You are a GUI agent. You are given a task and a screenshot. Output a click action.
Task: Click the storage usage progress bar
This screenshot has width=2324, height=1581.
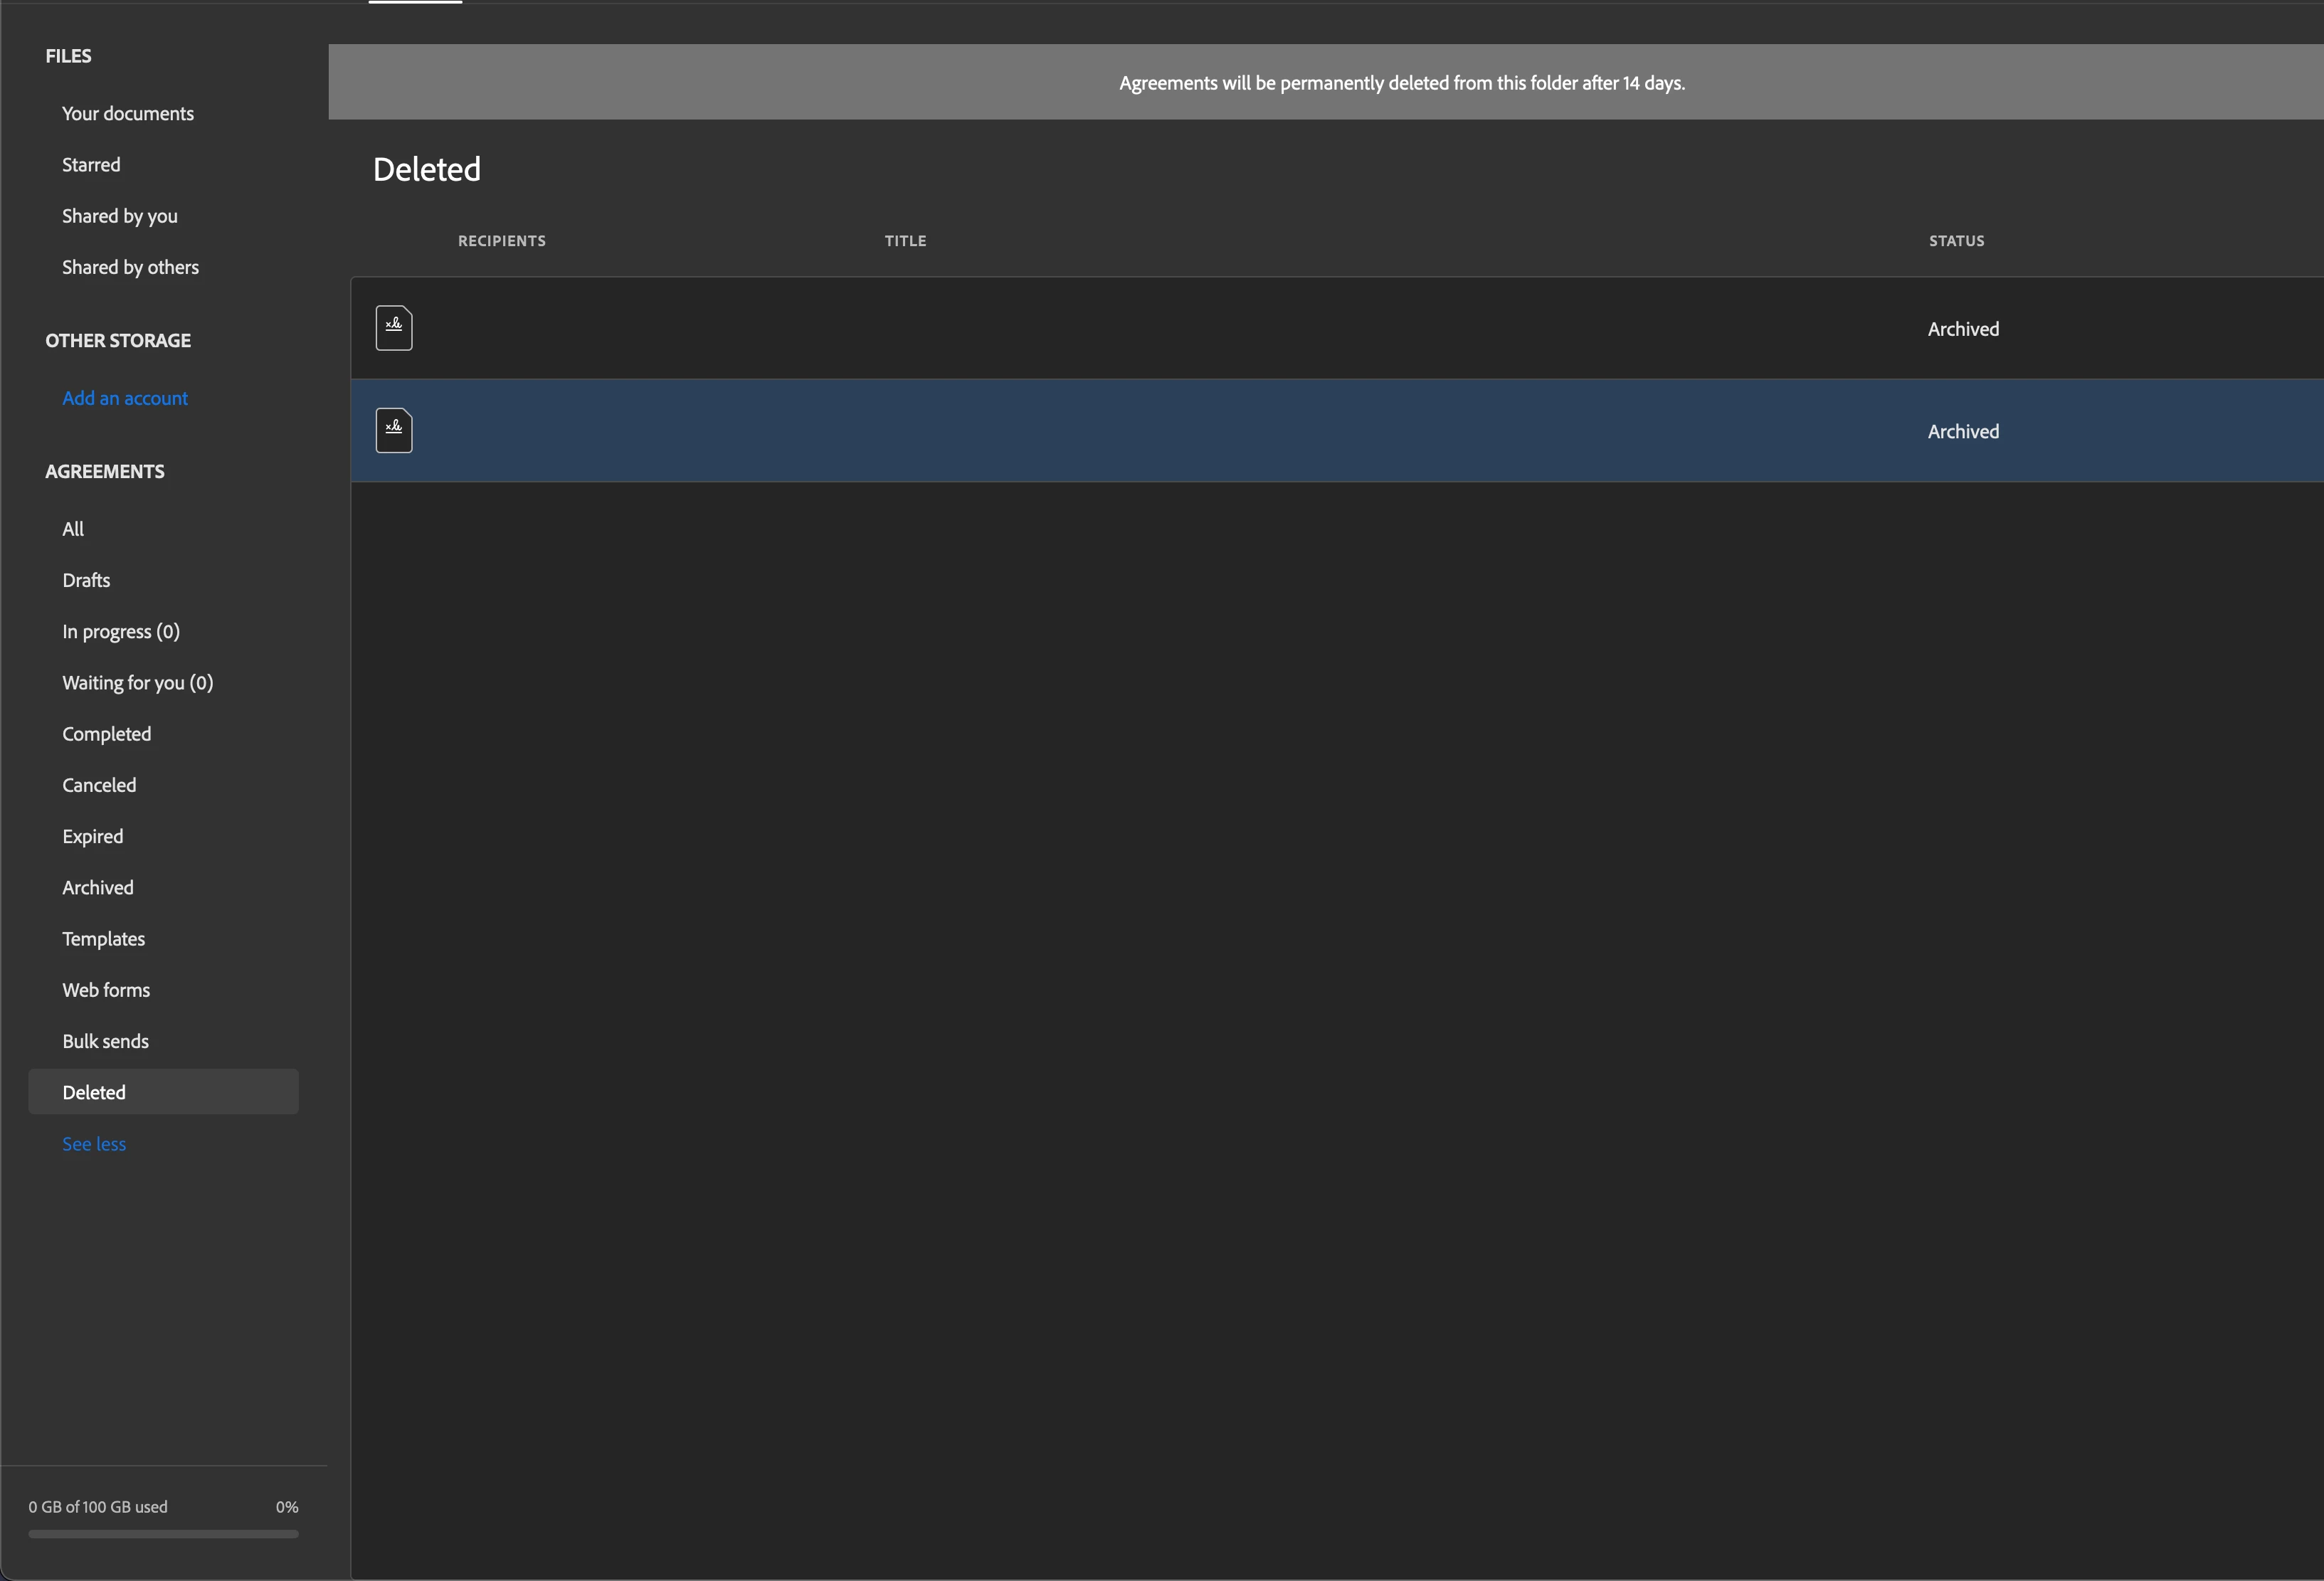tap(163, 1534)
